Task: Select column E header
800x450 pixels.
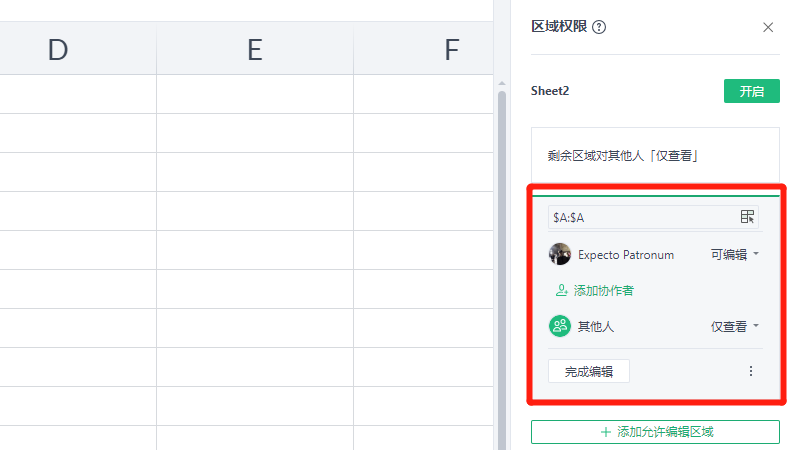Action: (255, 50)
